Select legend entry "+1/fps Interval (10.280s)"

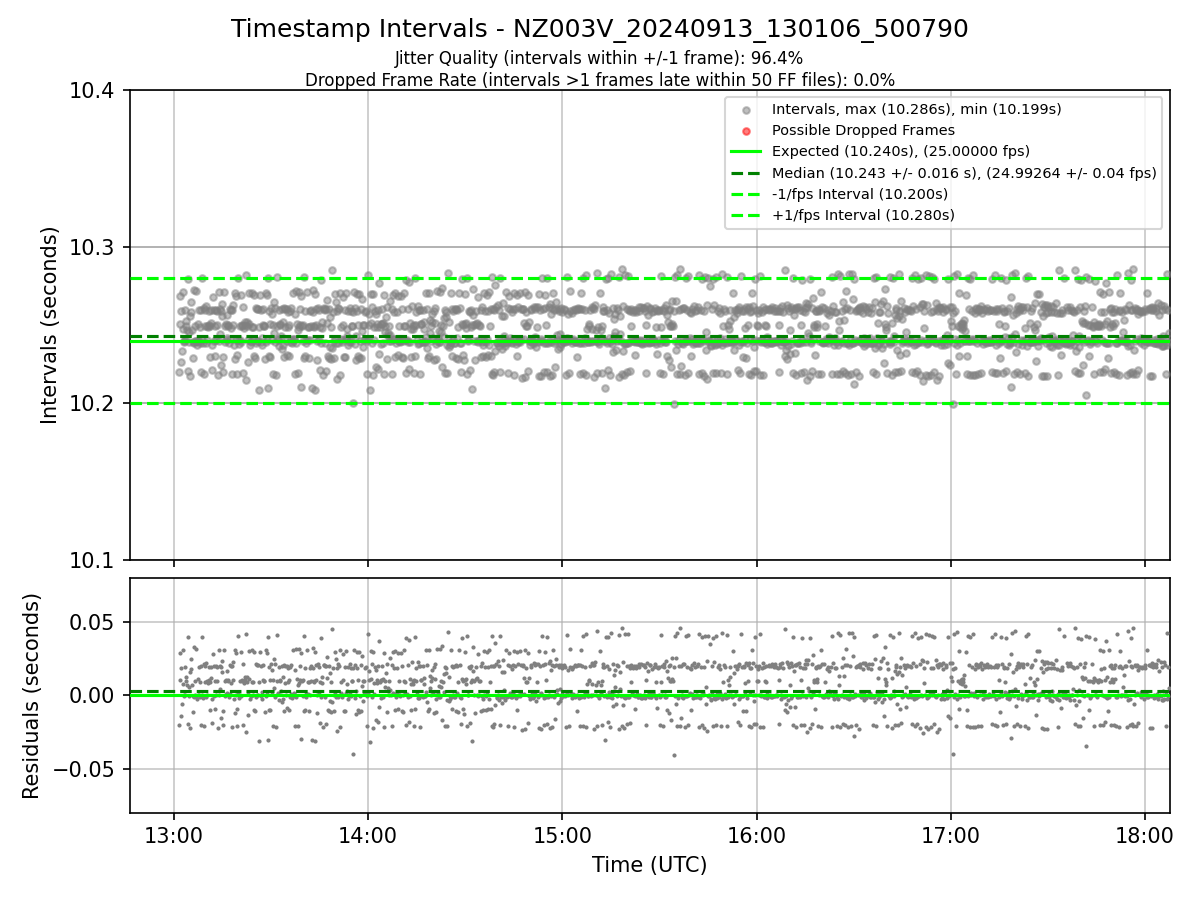tap(863, 215)
